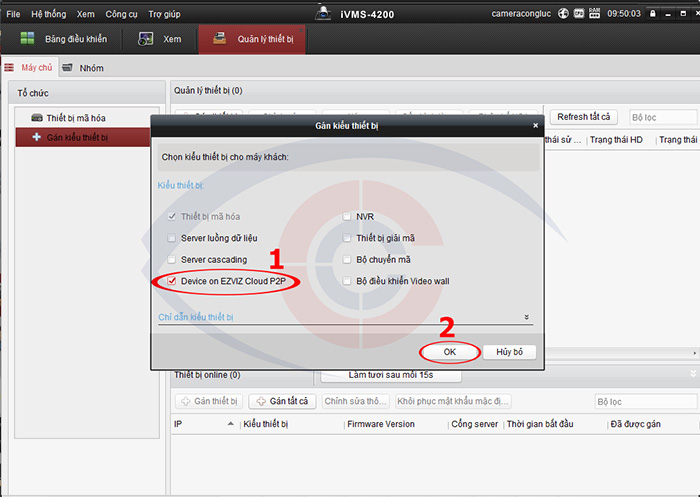The width and height of the screenshot is (700, 497).
Task: Expand the Chỉ dẫn kiểu thiết bị section
Action: 526,317
